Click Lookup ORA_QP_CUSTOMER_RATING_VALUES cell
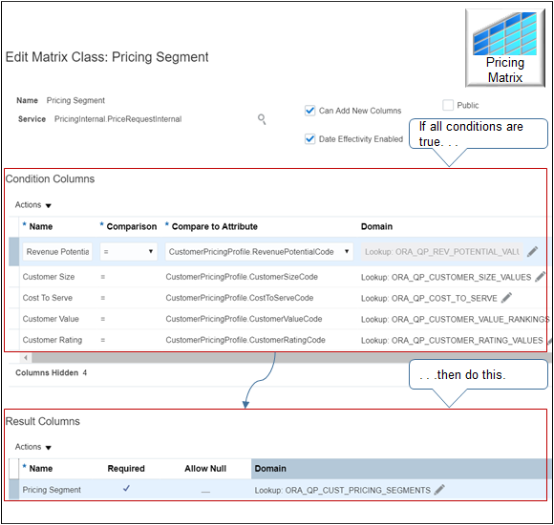This screenshot has width=554, height=525. point(452,341)
